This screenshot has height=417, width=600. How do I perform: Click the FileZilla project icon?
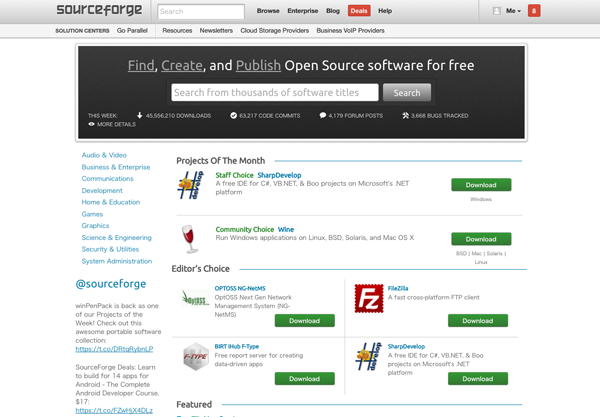[369, 298]
